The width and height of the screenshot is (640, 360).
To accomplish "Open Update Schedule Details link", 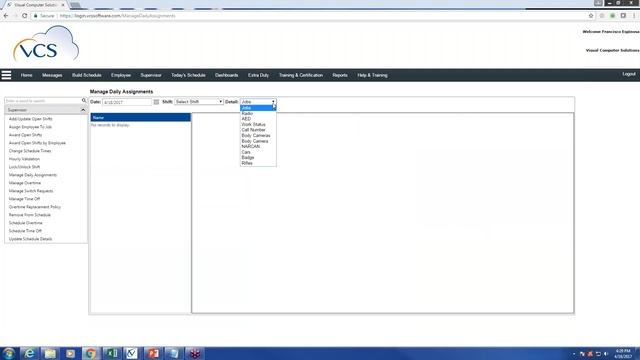I will (x=30, y=239).
